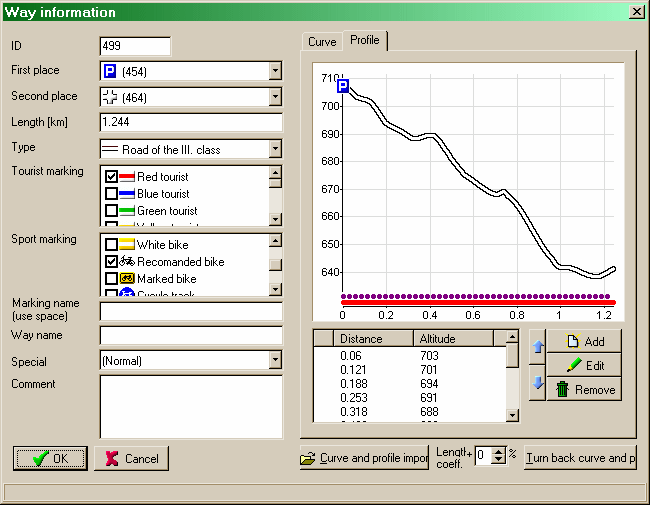The width and height of the screenshot is (650, 505).
Task: Confirm with the OK button
Action: (x=50, y=458)
